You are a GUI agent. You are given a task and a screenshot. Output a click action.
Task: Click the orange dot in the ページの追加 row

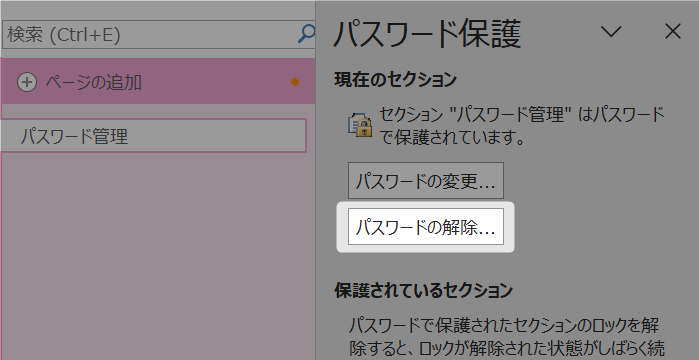pos(295,82)
